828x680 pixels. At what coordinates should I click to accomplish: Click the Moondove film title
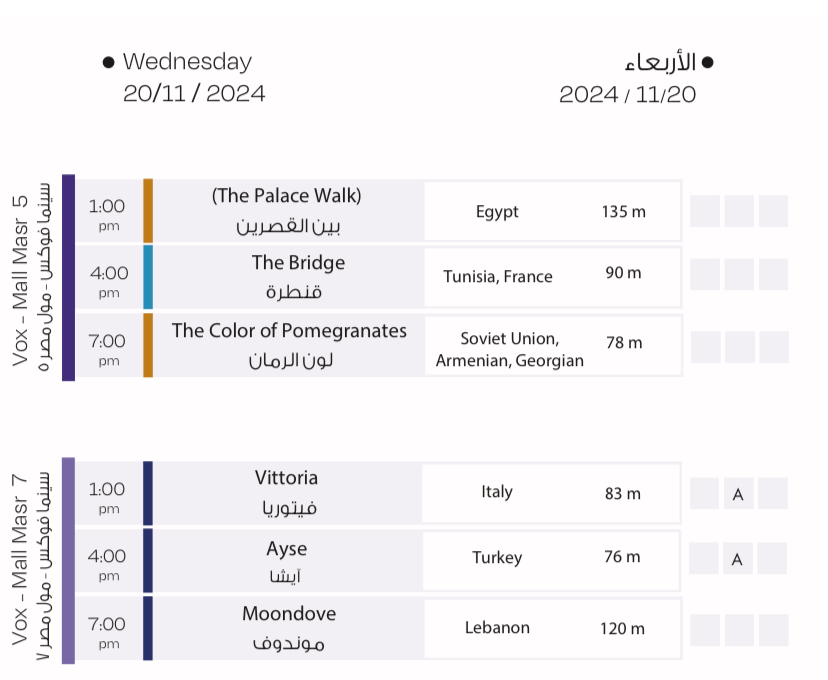coord(289,614)
